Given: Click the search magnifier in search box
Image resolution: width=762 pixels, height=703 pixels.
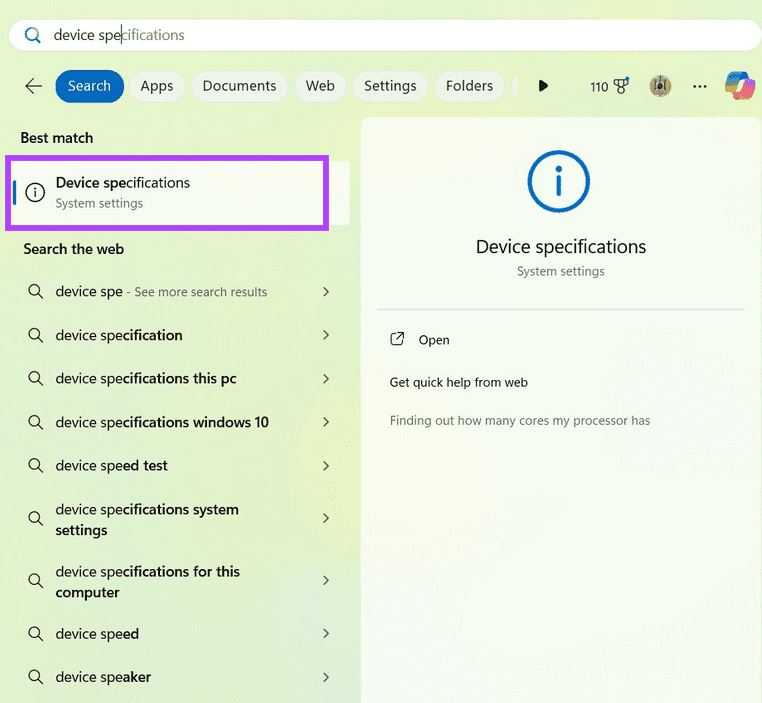Looking at the screenshot, I should 33,35.
